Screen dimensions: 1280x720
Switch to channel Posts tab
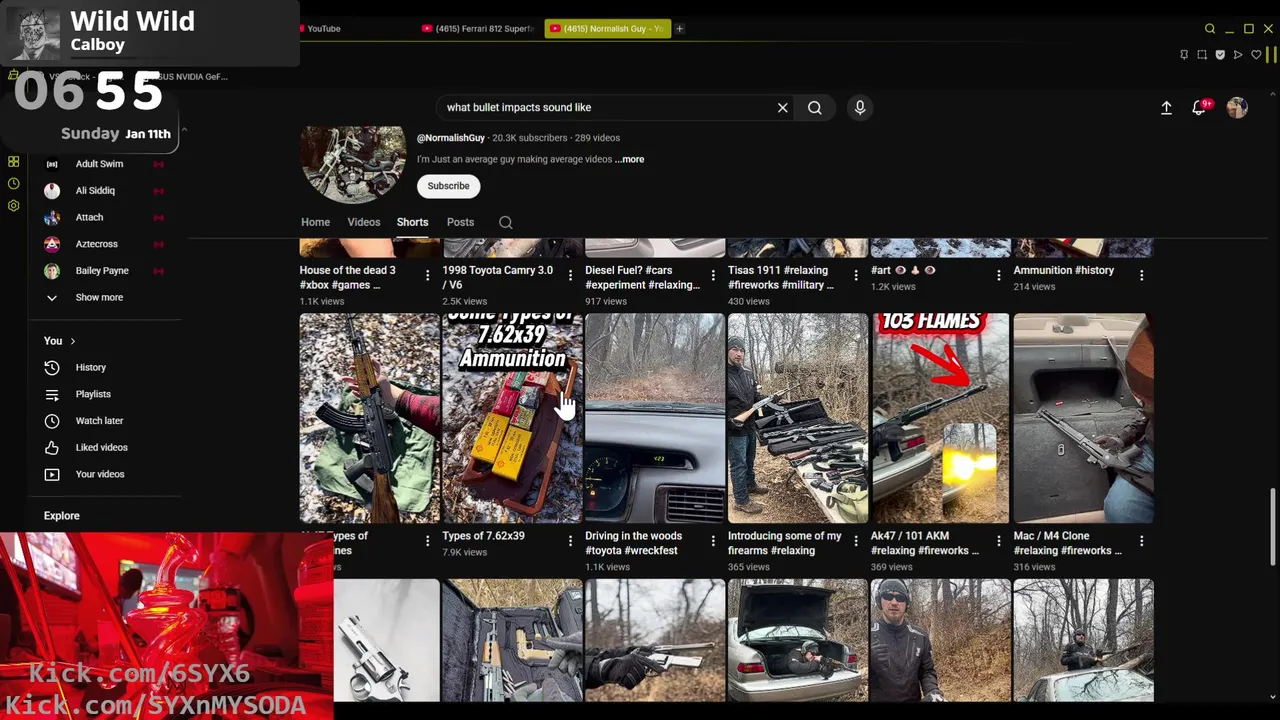(x=460, y=222)
